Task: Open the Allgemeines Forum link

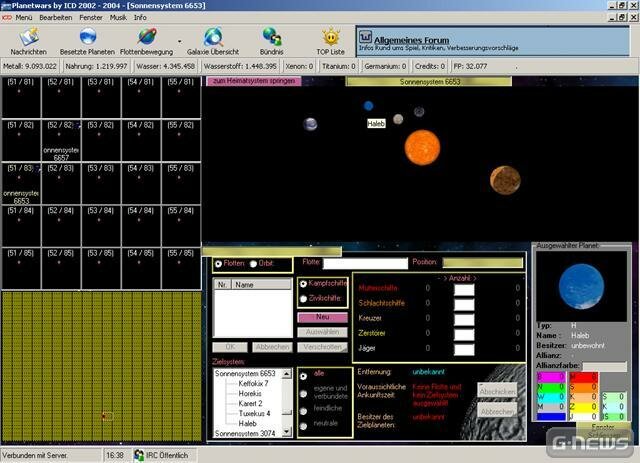Action: click(x=411, y=40)
